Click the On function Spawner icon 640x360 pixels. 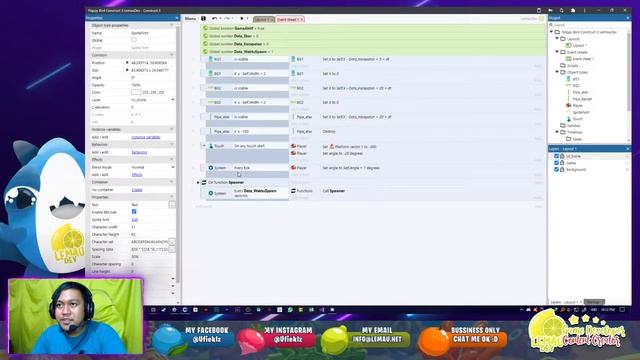click(204, 182)
